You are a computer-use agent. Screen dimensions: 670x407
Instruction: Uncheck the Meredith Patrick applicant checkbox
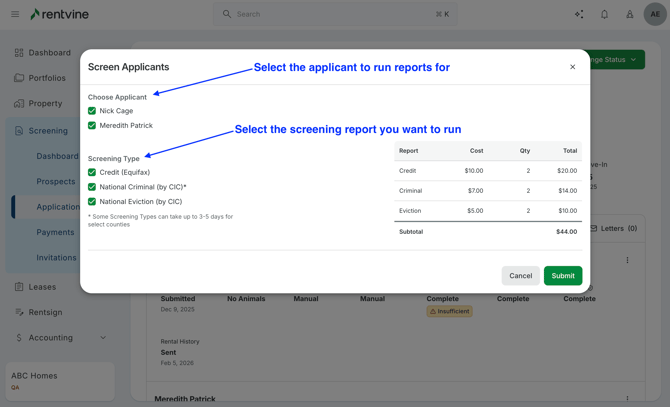pos(92,126)
